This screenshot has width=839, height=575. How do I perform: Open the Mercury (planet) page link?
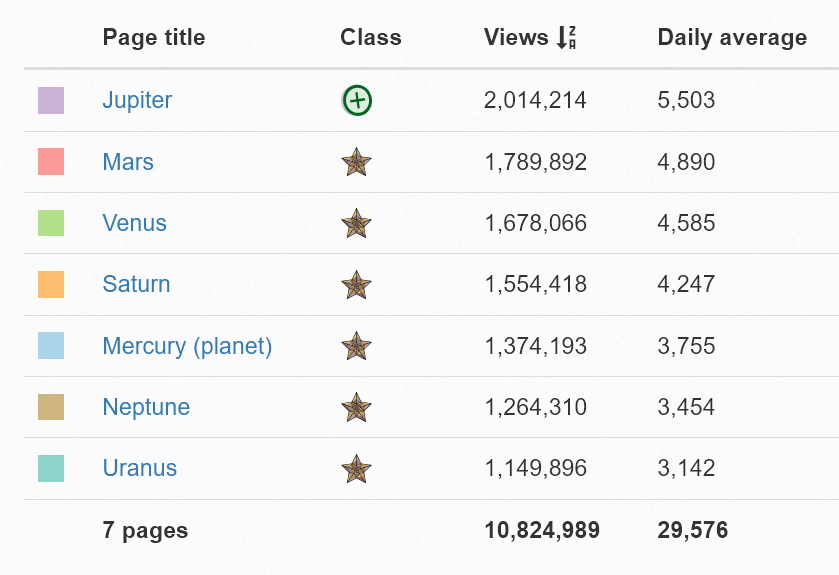coord(187,346)
